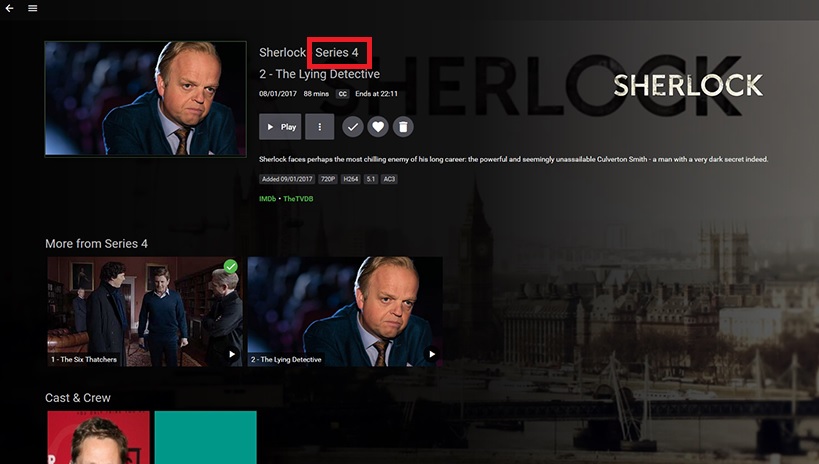Play The Lying Detective episode

pos(280,126)
